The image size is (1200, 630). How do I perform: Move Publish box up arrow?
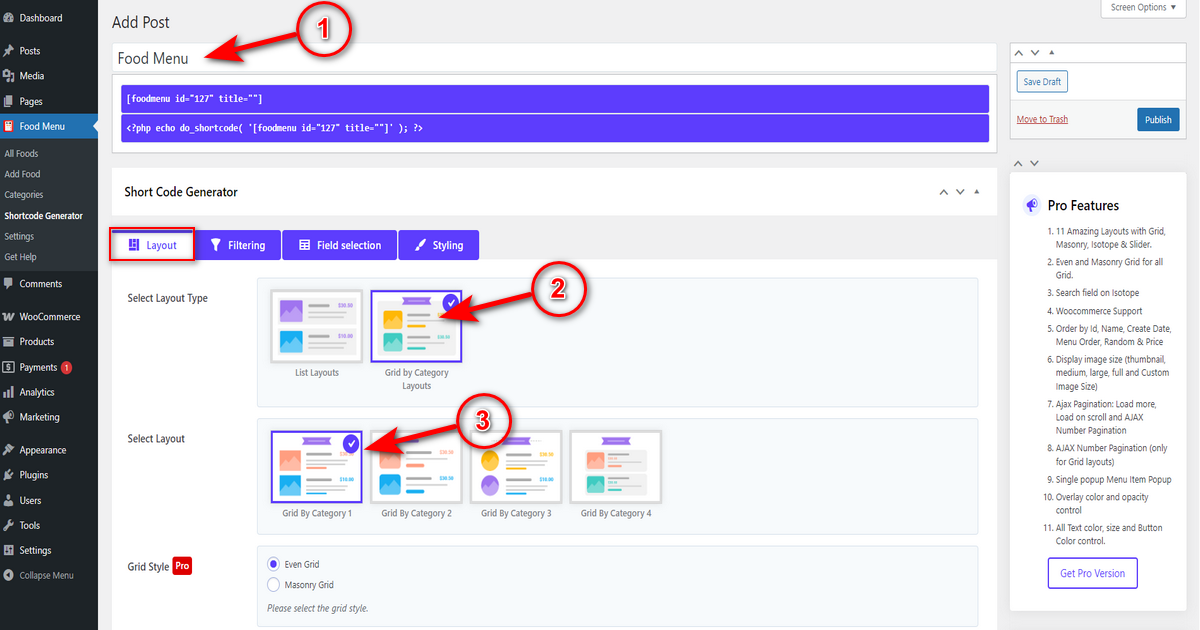pyautogui.click(x=1019, y=52)
